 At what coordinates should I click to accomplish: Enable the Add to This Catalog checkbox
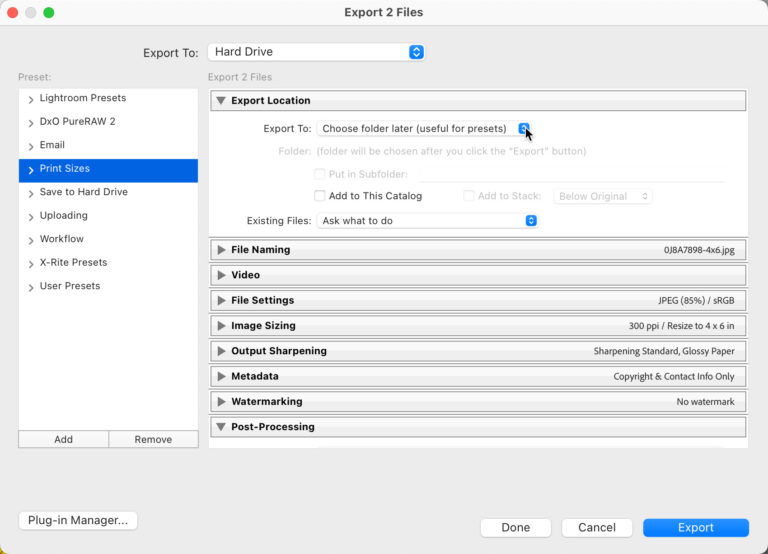click(320, 196)
